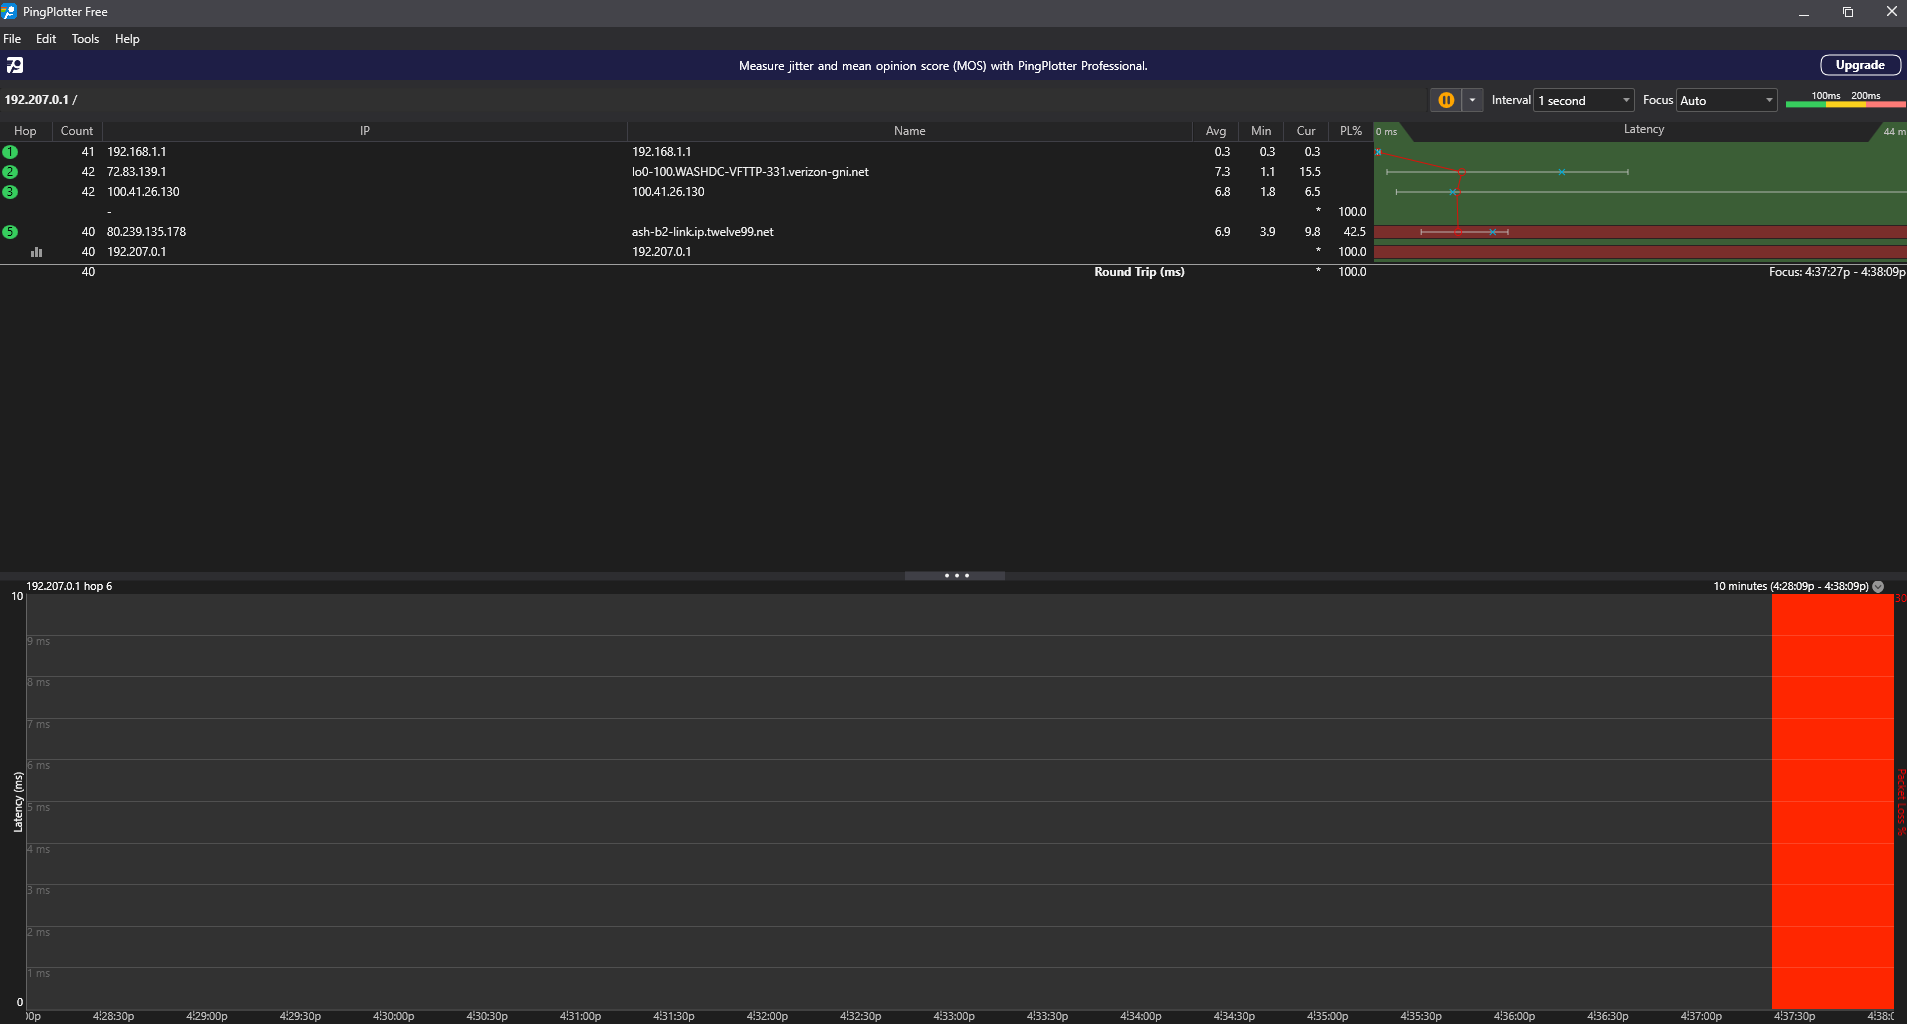Select IP cell 72.83.139.1
This screenshot has width=1907, height=1024.
pyautogui.click(x=137, y=172)
